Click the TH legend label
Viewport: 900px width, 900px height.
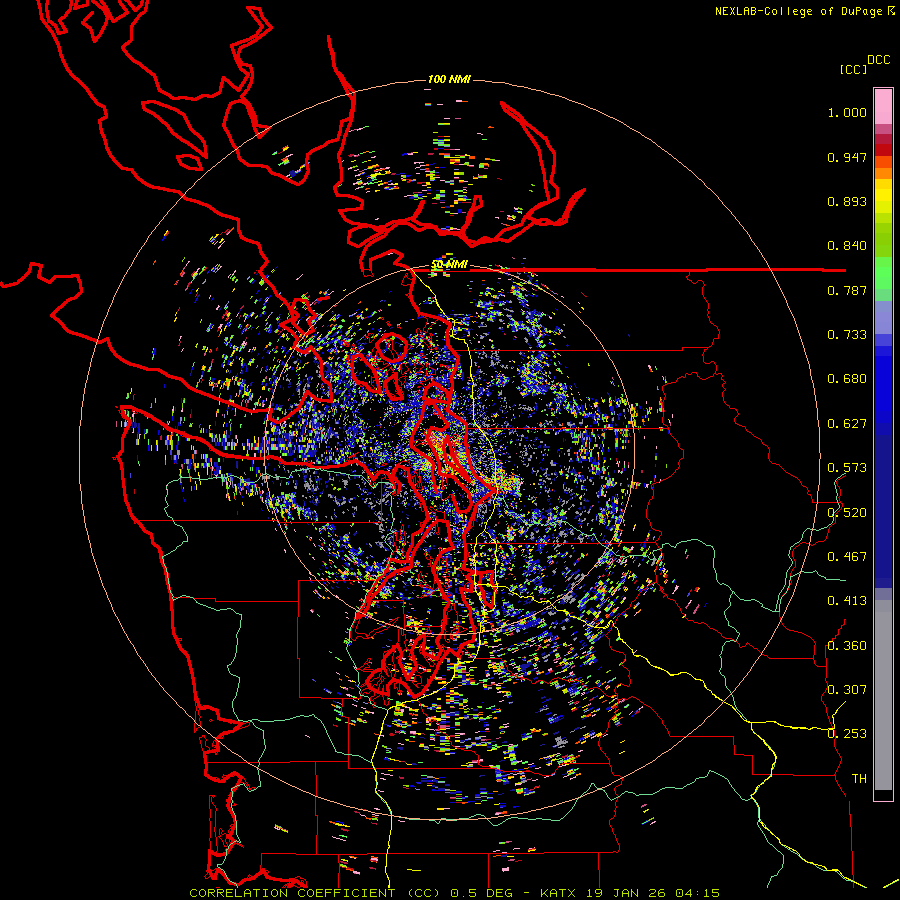[859, 779]
